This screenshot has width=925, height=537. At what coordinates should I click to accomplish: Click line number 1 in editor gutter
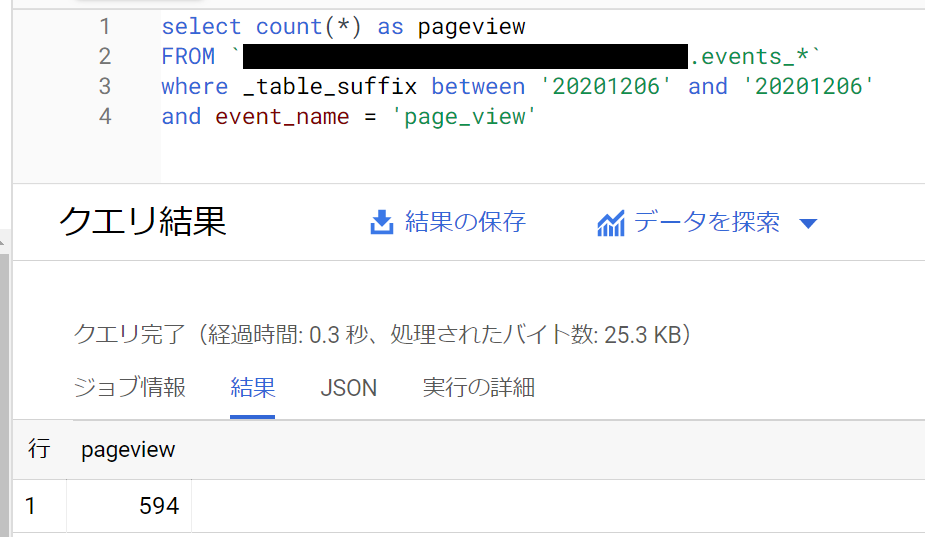coord(105,26)
